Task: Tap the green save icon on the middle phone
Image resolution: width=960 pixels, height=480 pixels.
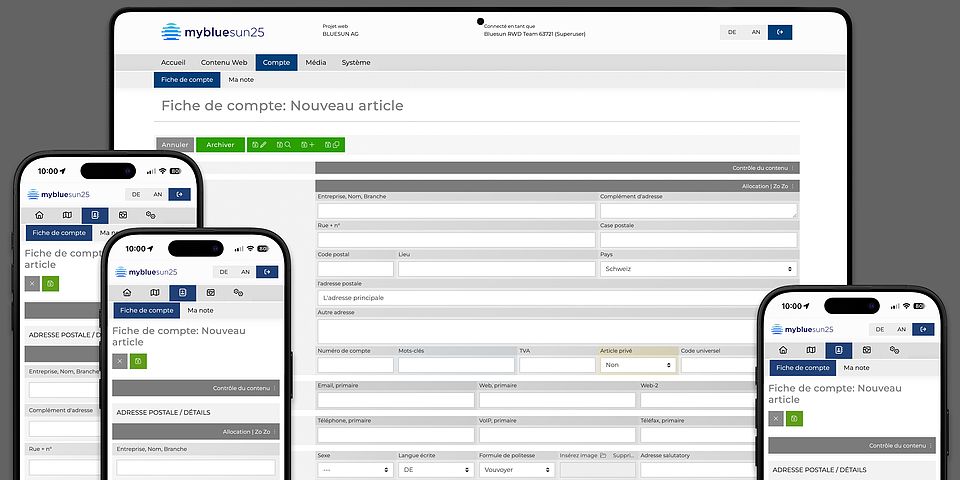Action: pos(138,361)
